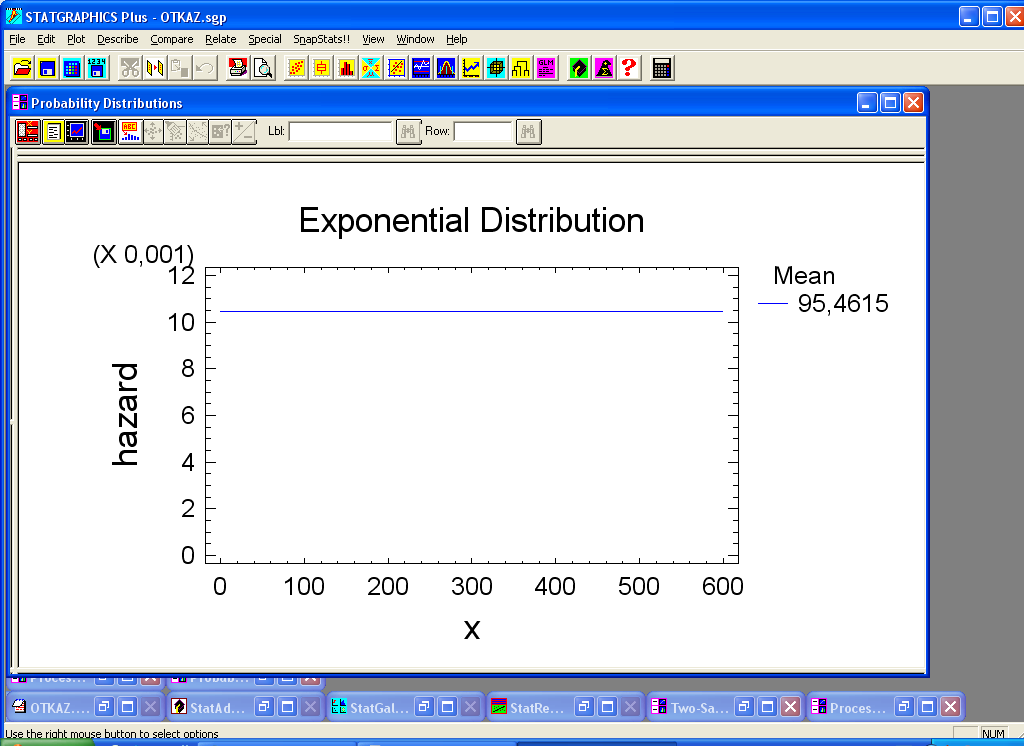Open the data file grid icon
The image size is (1024, 746).
[72, 68]
